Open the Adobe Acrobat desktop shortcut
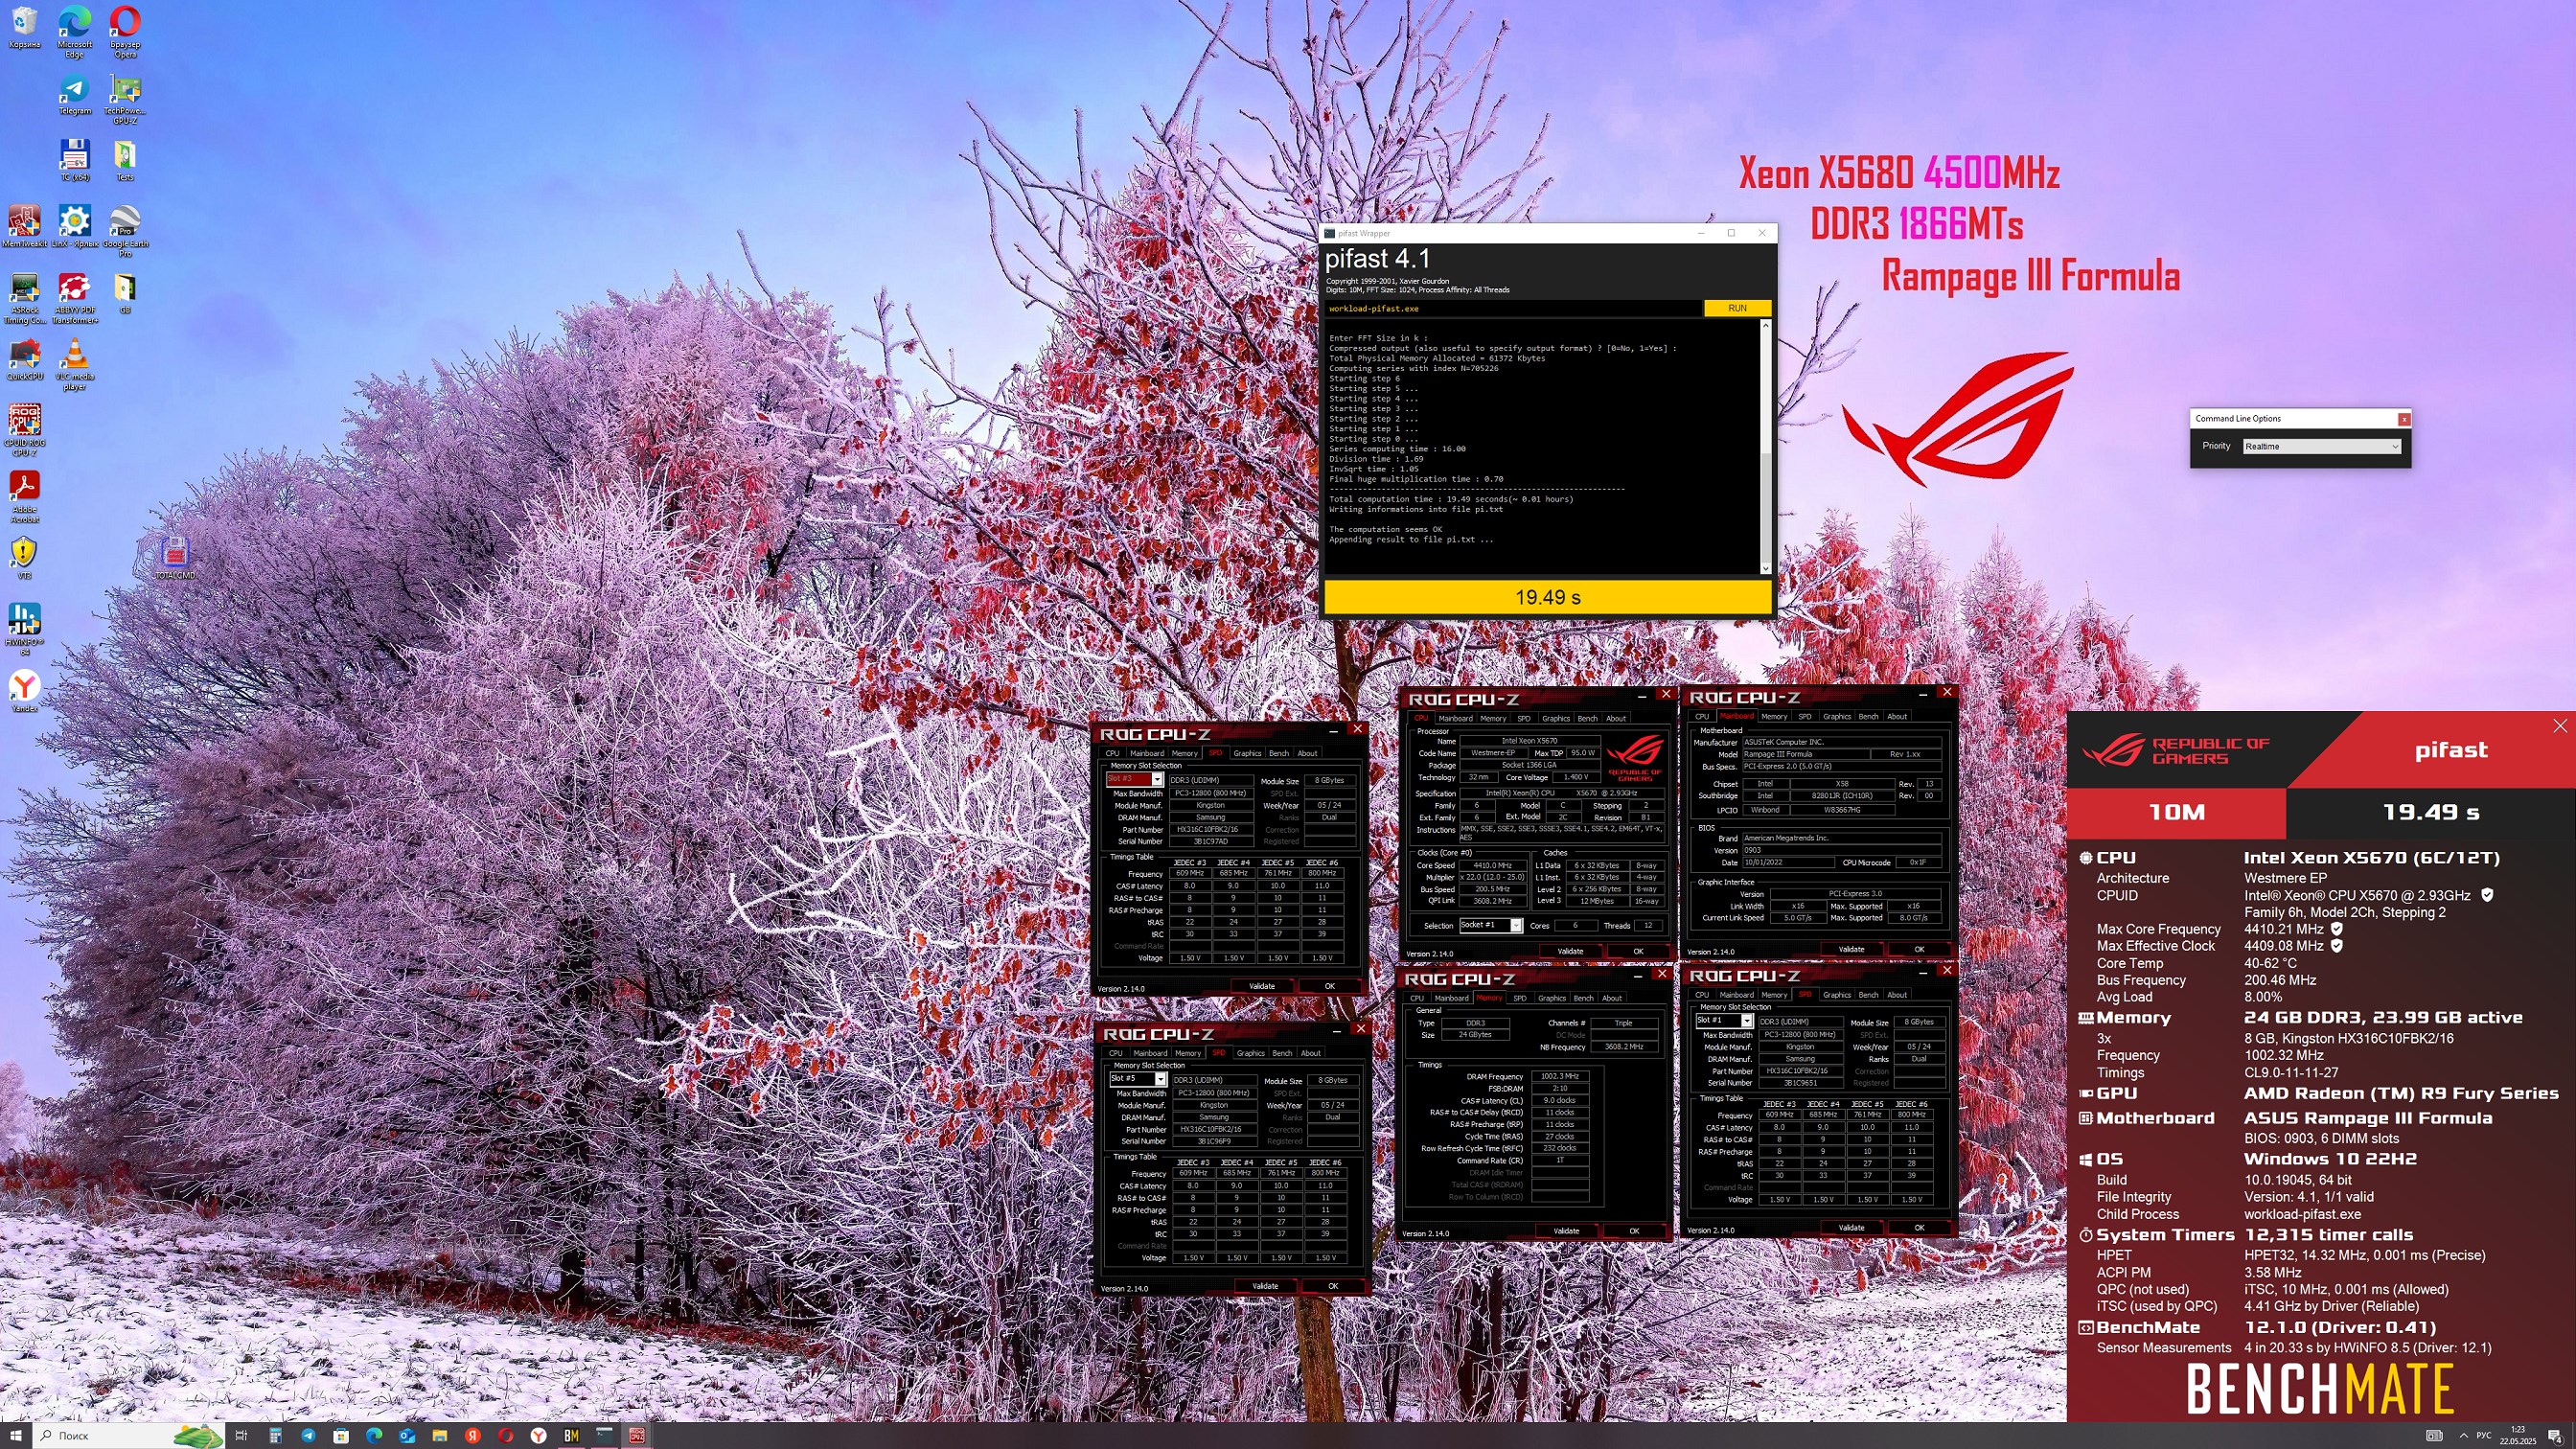Viewport: 2576px width, 1449px height. point(24,496)
